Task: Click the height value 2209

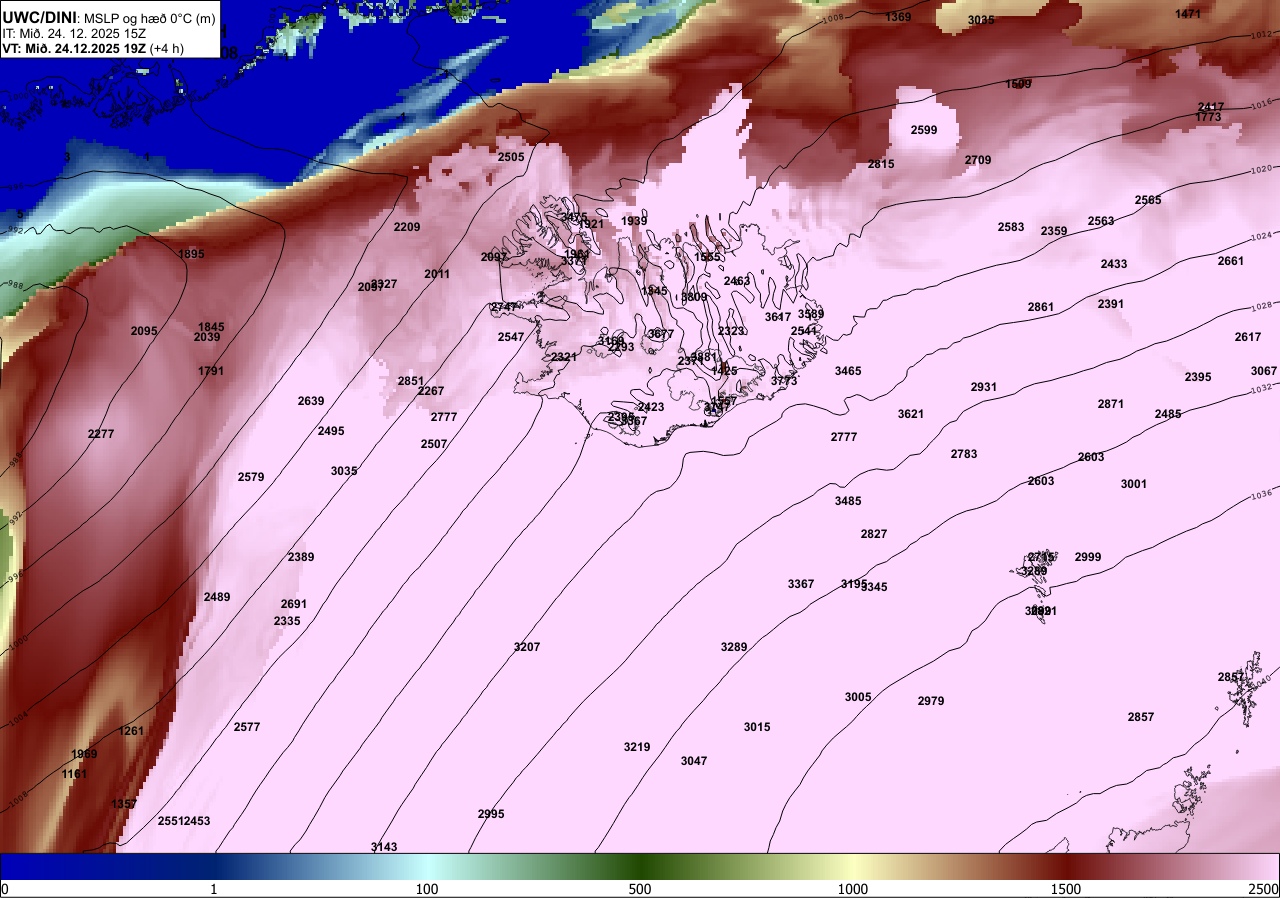Action: pos(407,227)
